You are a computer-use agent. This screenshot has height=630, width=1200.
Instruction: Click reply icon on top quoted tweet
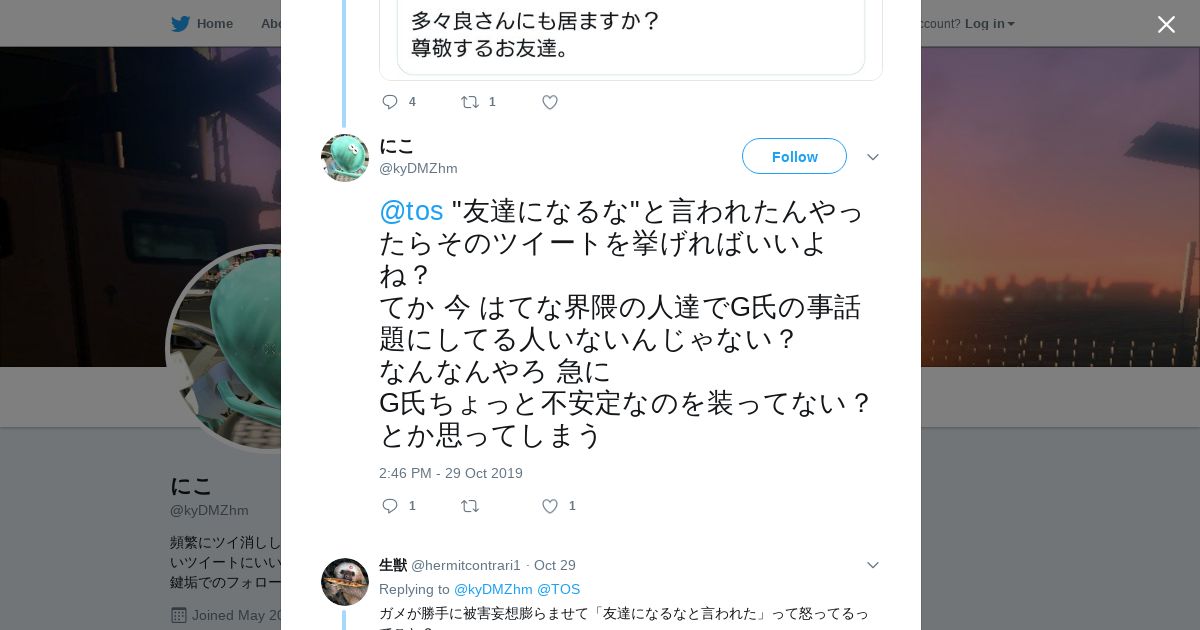click(390, 102)
